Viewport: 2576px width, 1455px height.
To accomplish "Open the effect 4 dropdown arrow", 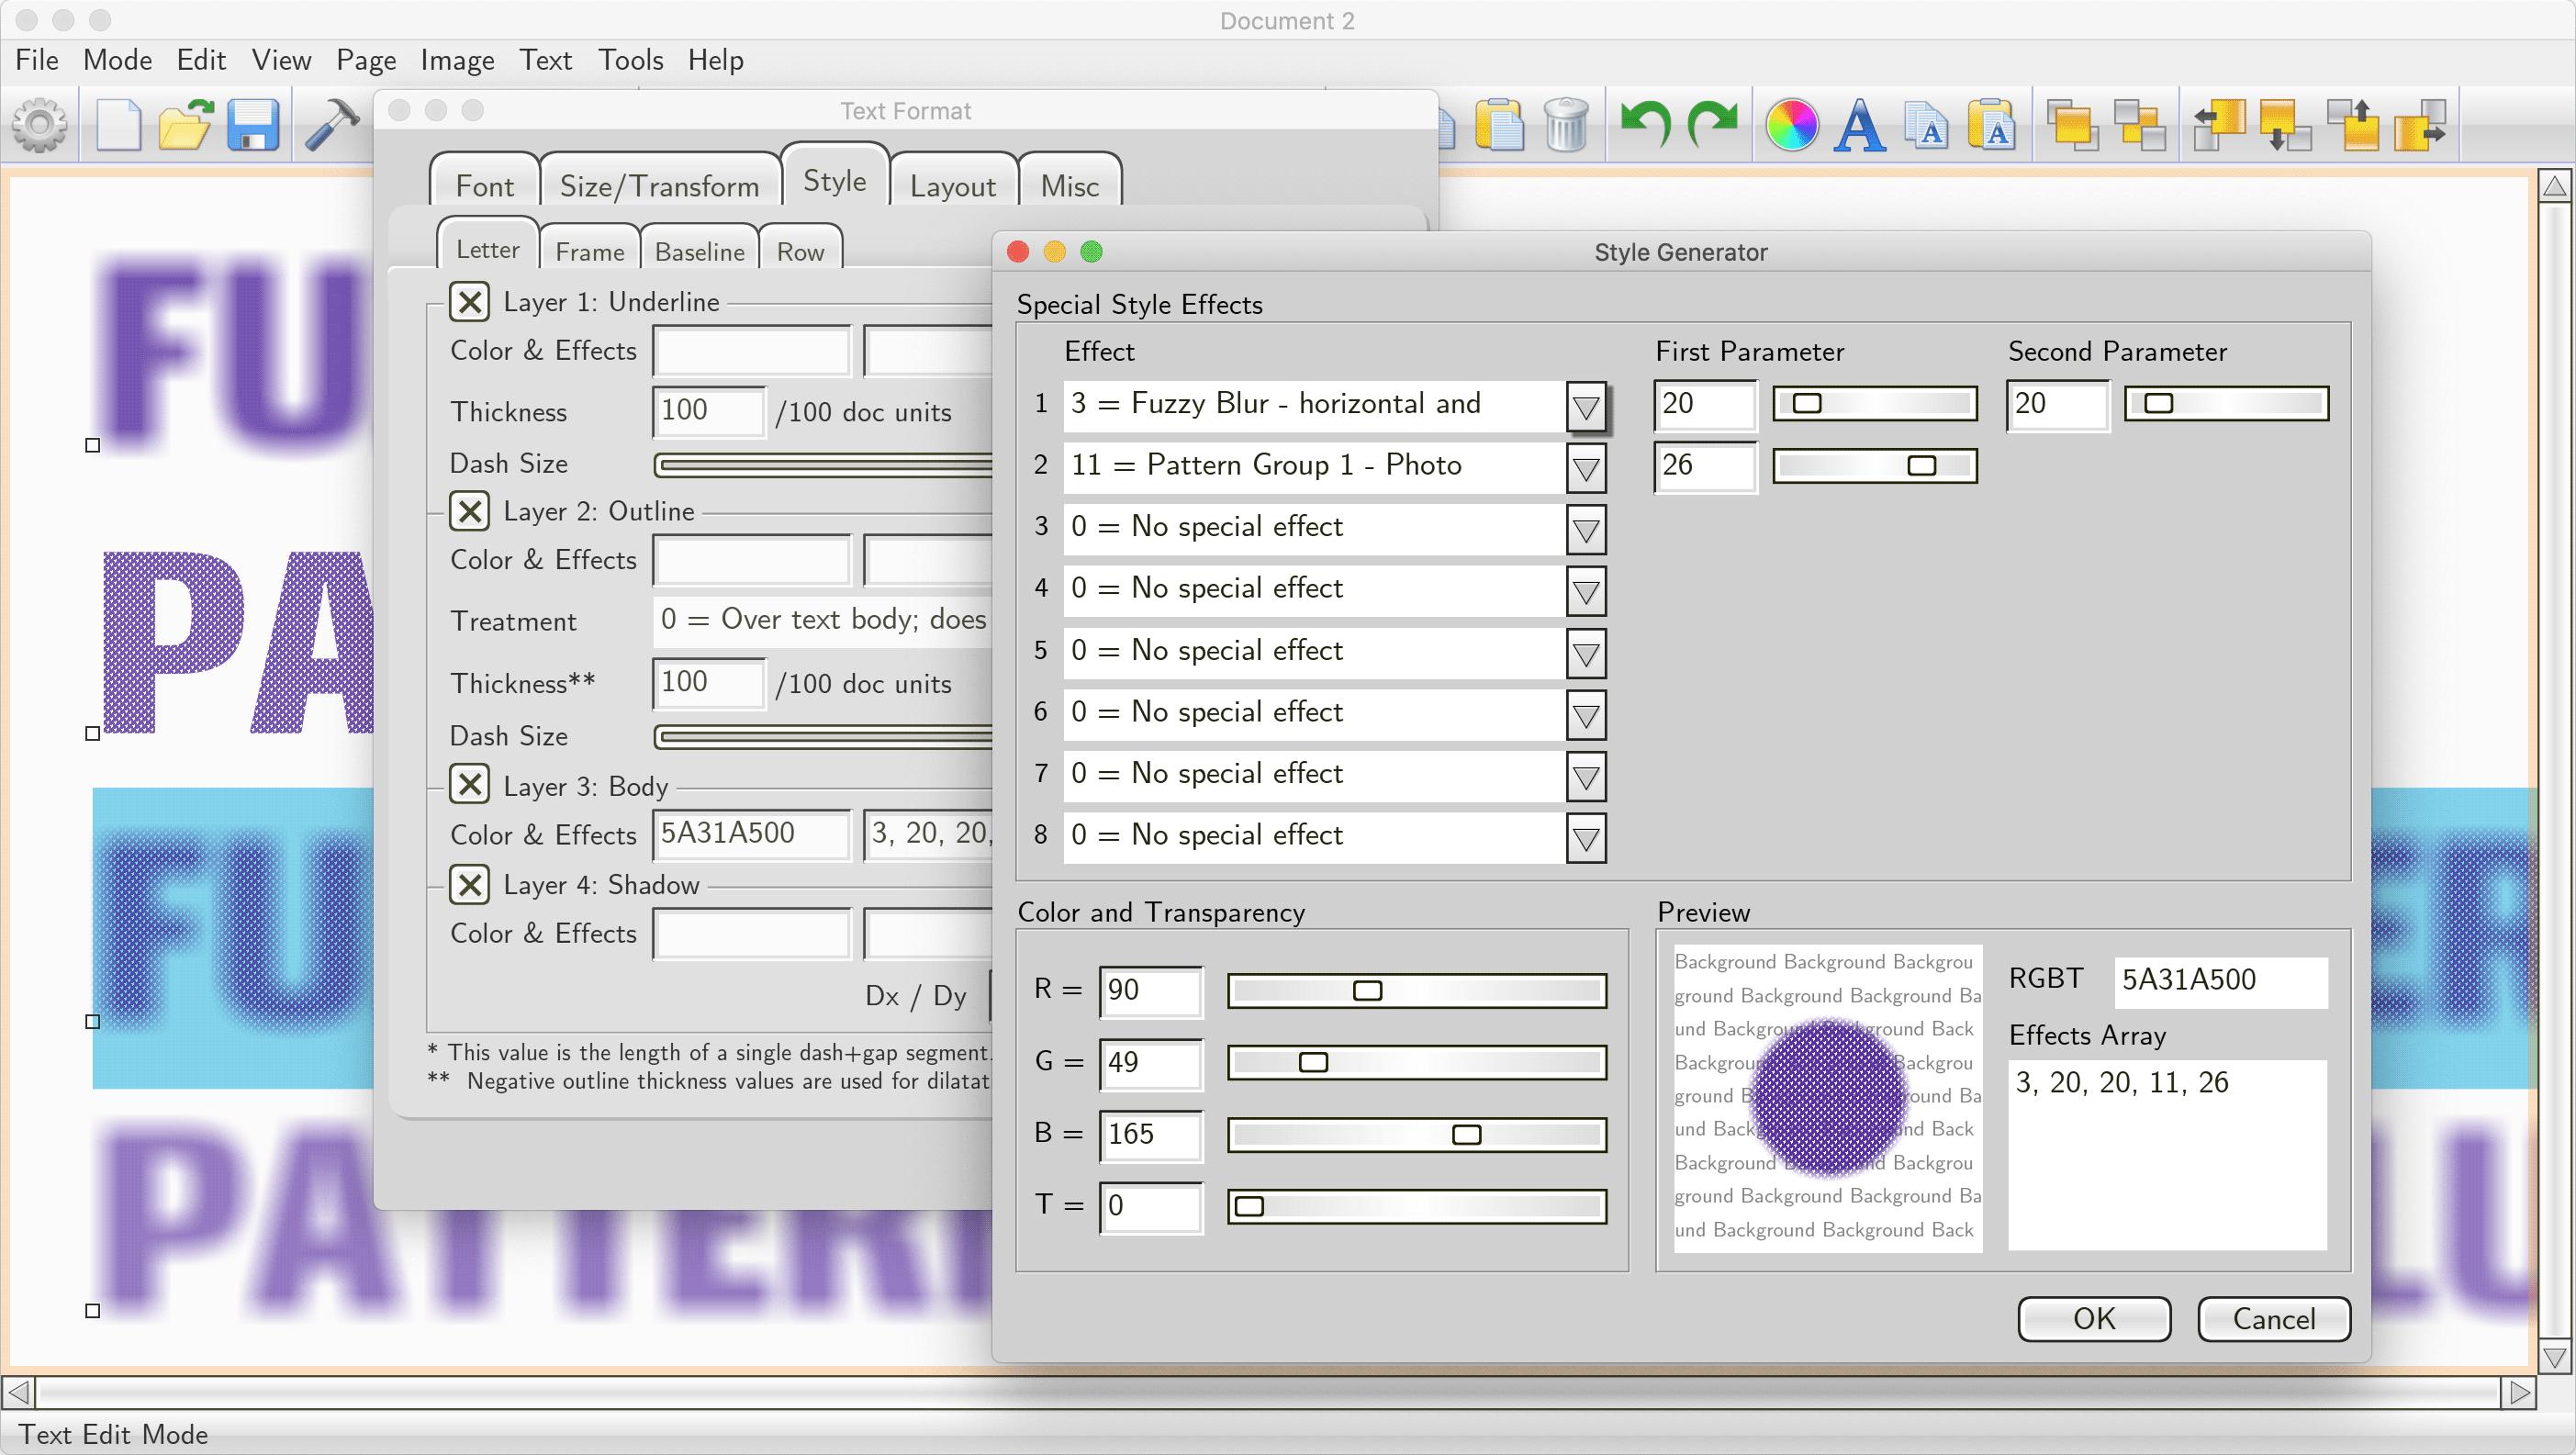I will pos(1586,592).
